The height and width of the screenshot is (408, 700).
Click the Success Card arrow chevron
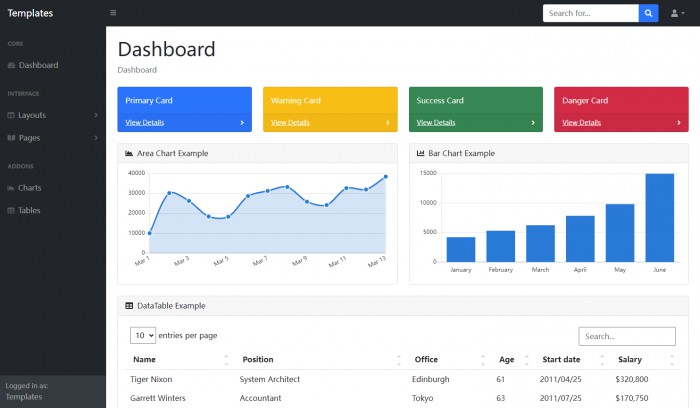pos(533,123)
